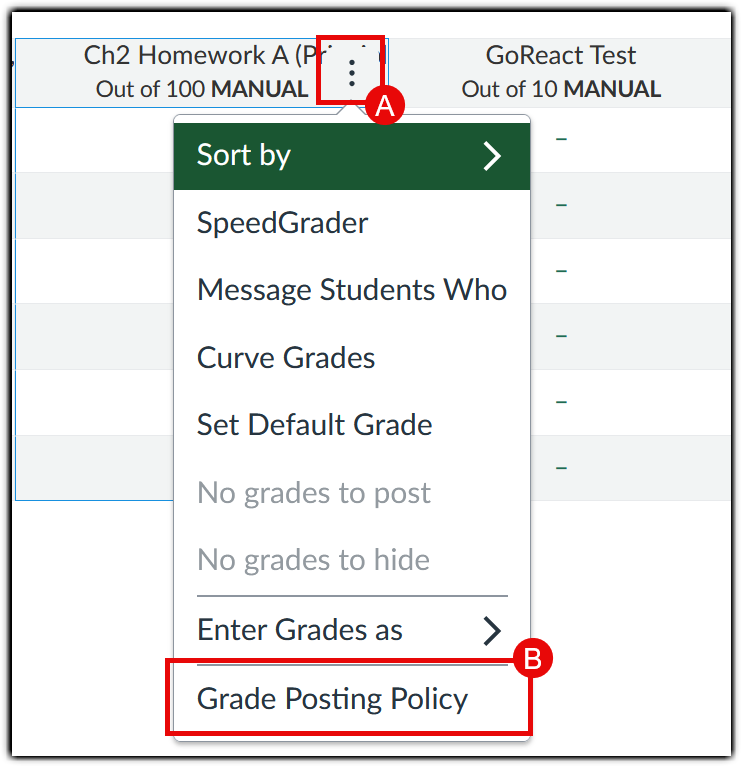Select the second row GoReact Test grade cell

pyautogui.click(x=561, y=205)
